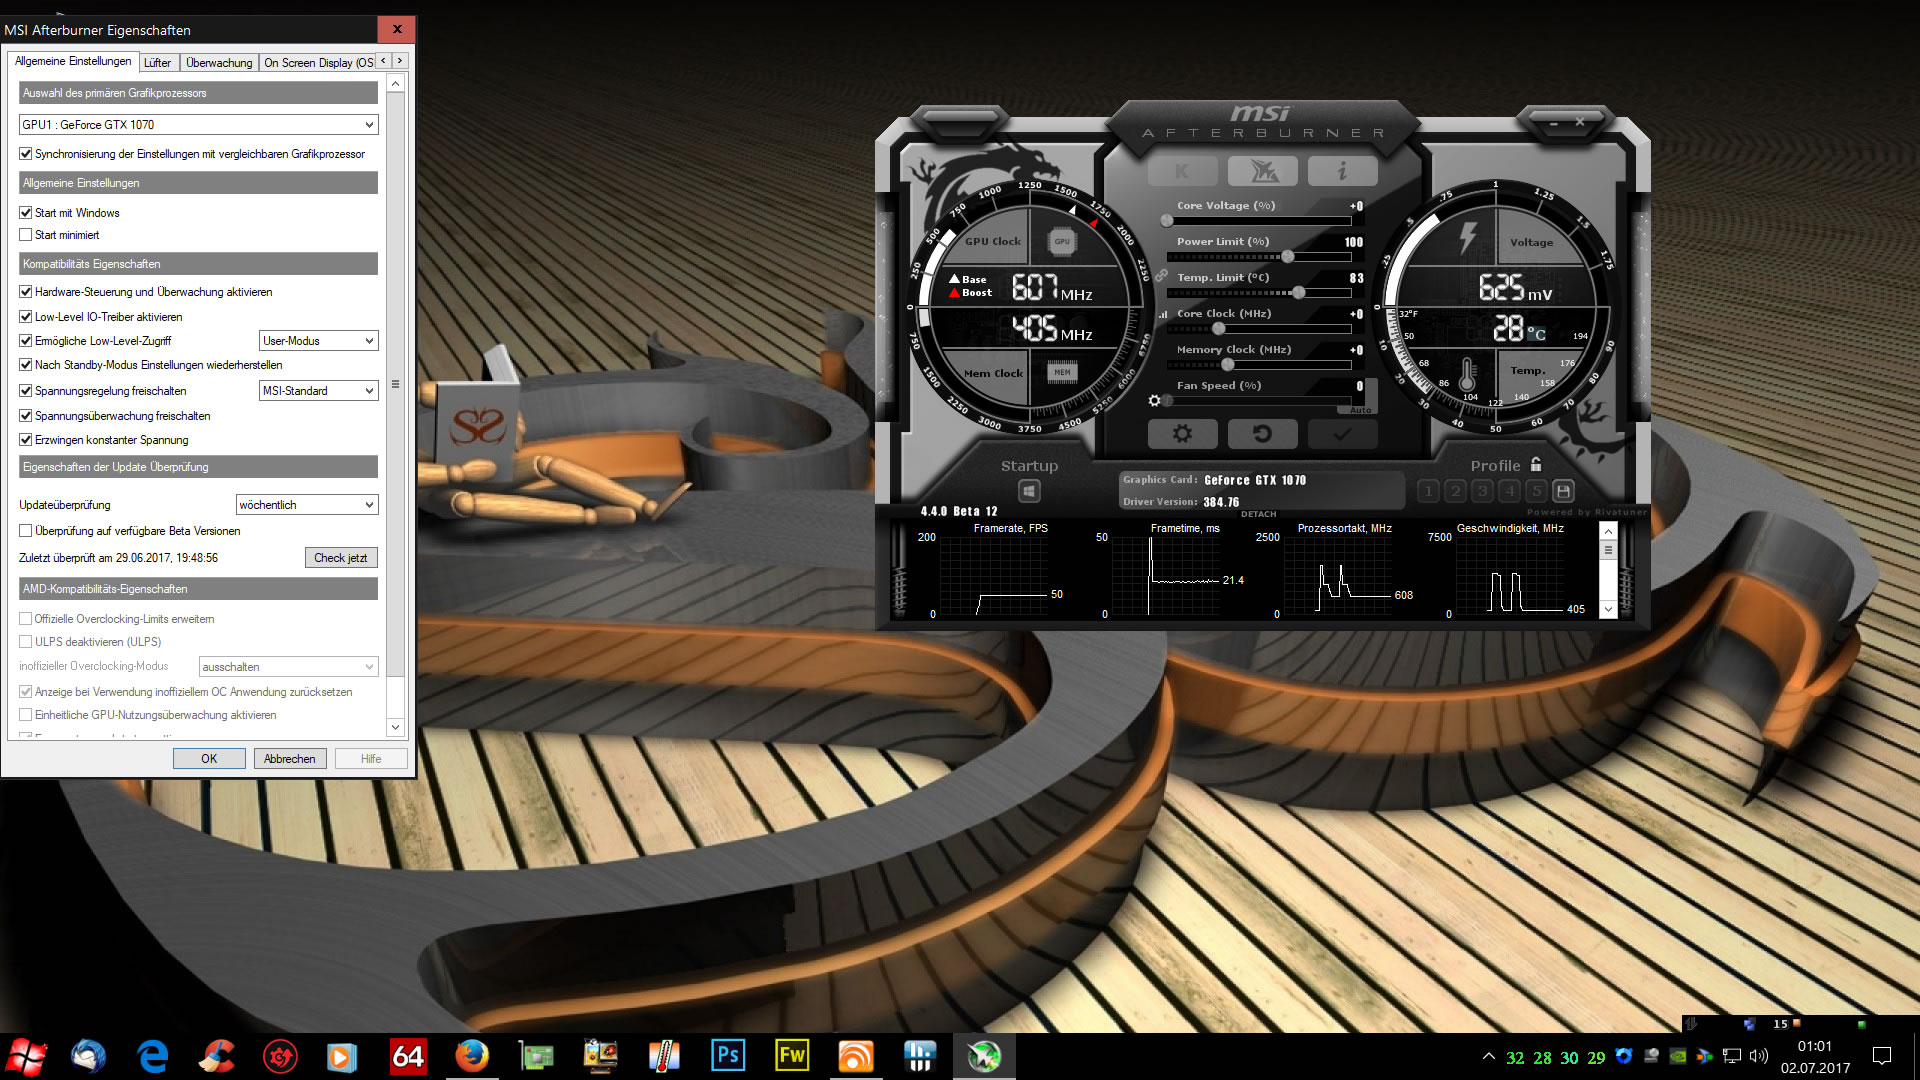This screenshot has width=1920, height=1080.
Task: Toggle Erzwingen konstanter Spannung checkbox
Action: point(26,440)
